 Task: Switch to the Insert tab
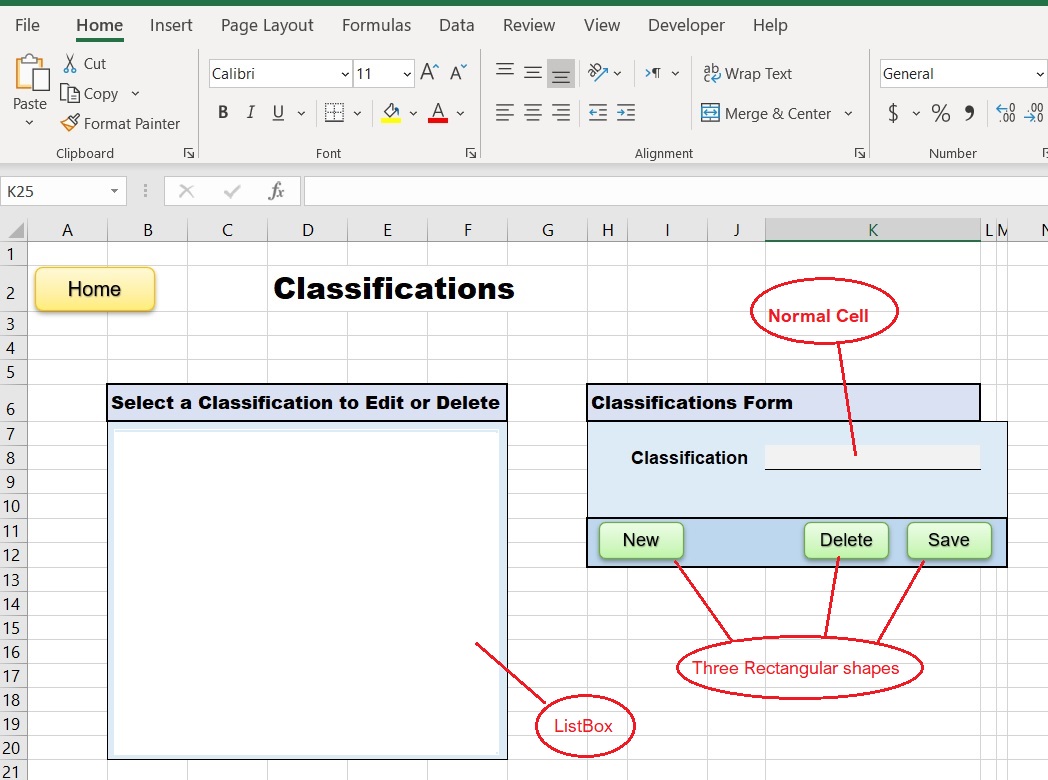click(171, 25)
